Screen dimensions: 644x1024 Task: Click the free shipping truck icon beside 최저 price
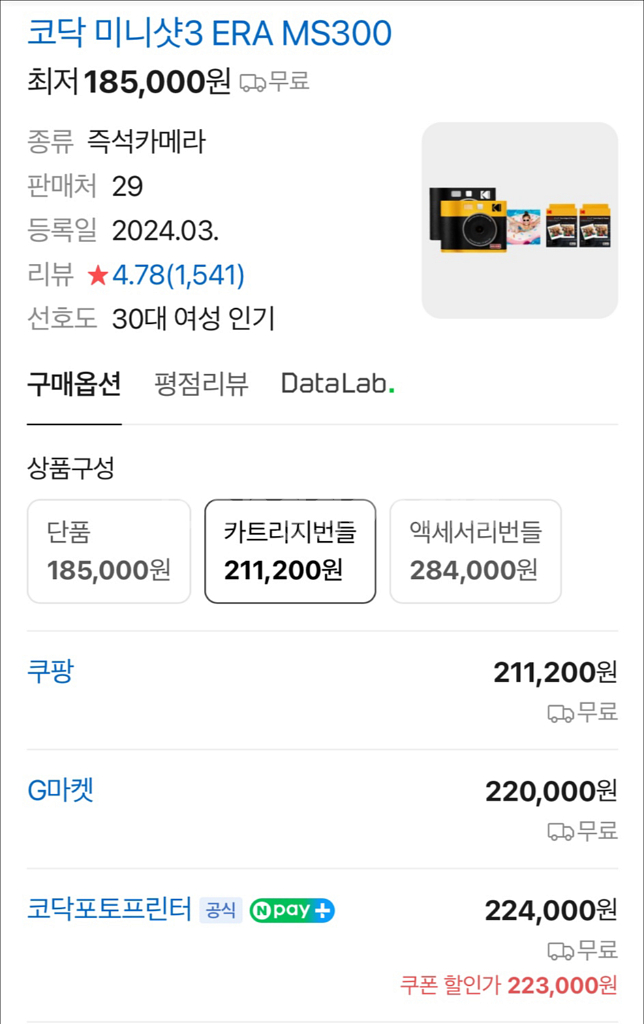pyautogui.click(x=253, y=83)
